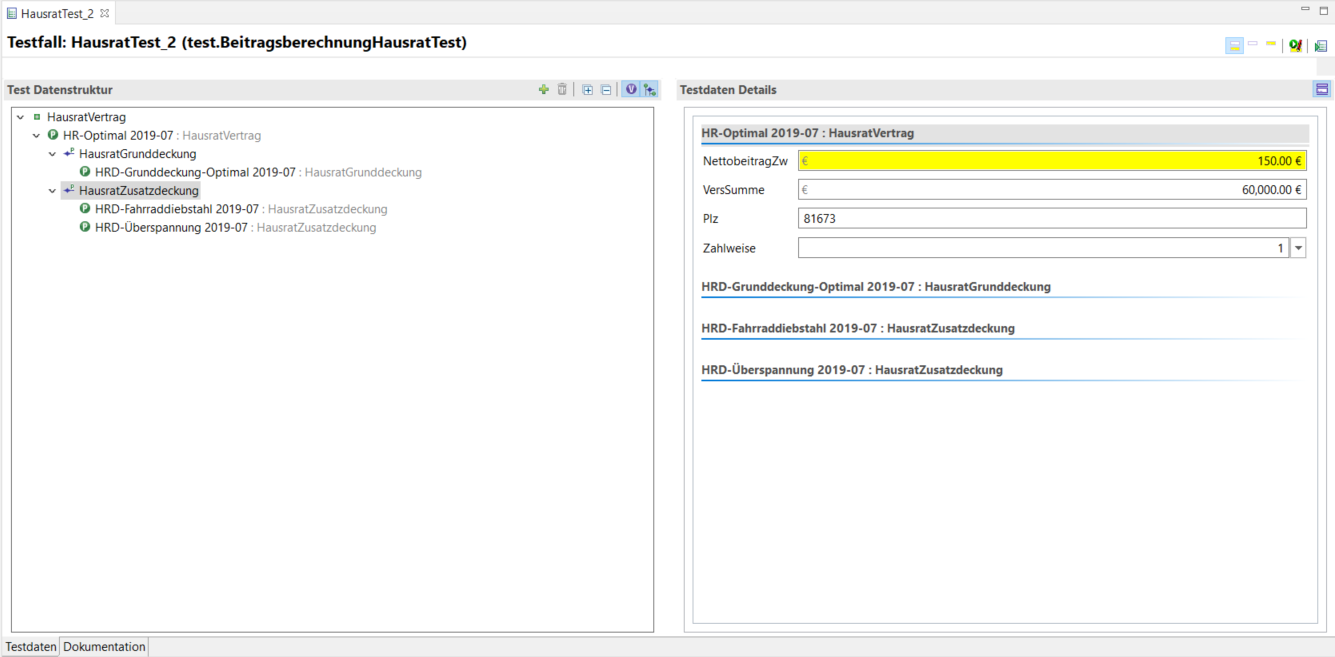1335x657 pixels.
Task: Collapse the HausratZusatzdeckung tree node
Action: click(x=53, y=191)
